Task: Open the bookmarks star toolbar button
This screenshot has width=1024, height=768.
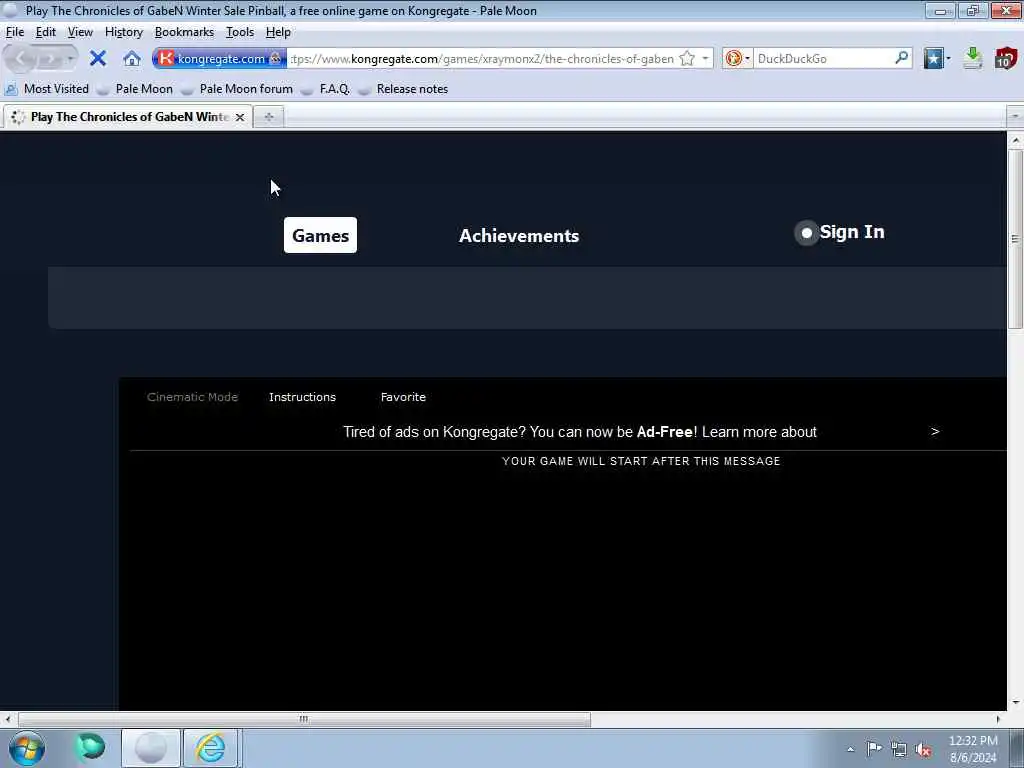Action: click(x=936, y=59)
